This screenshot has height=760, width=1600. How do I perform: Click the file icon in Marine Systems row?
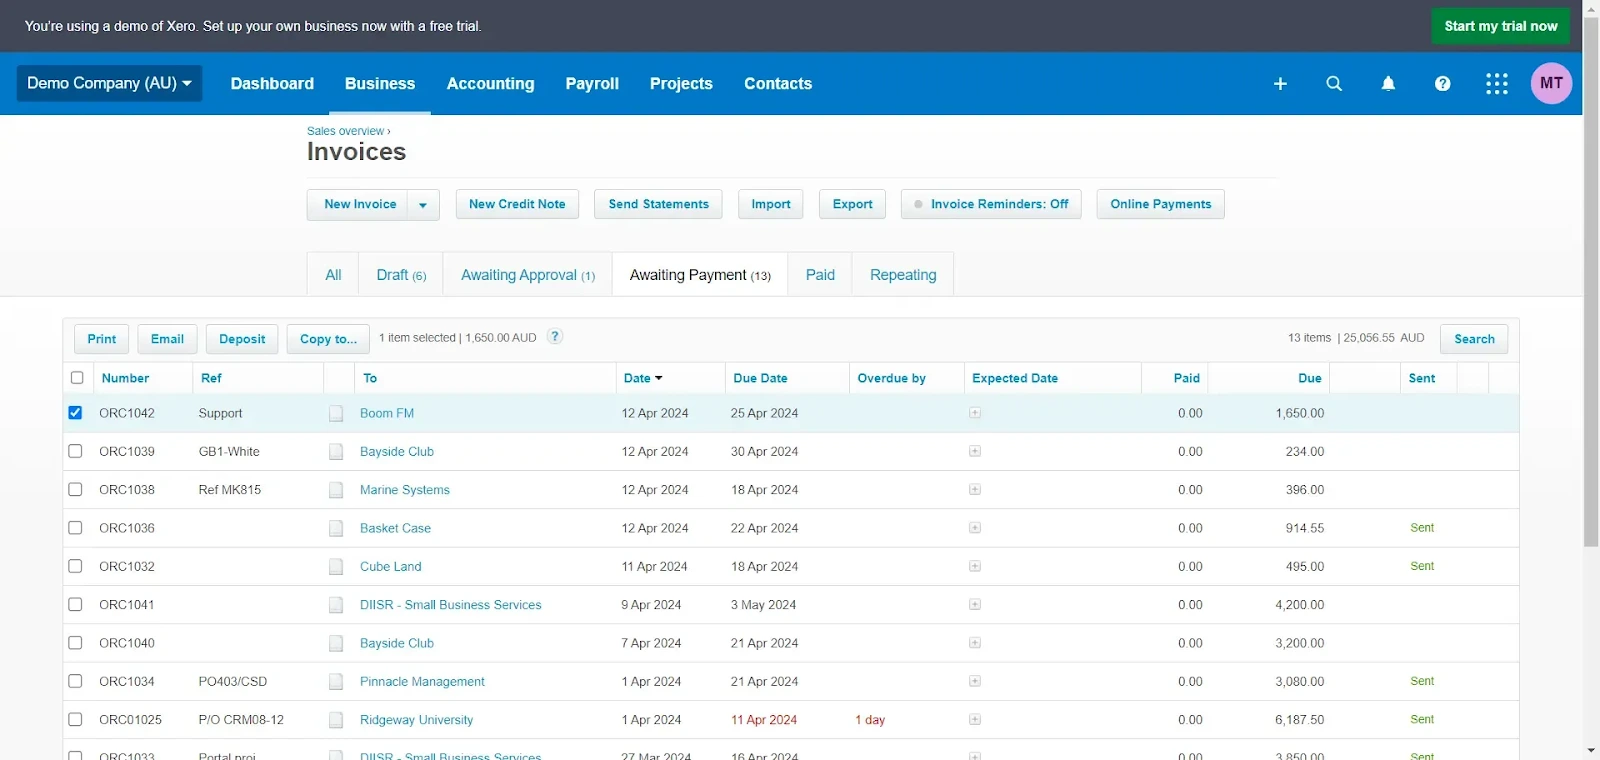click(336, 490)
